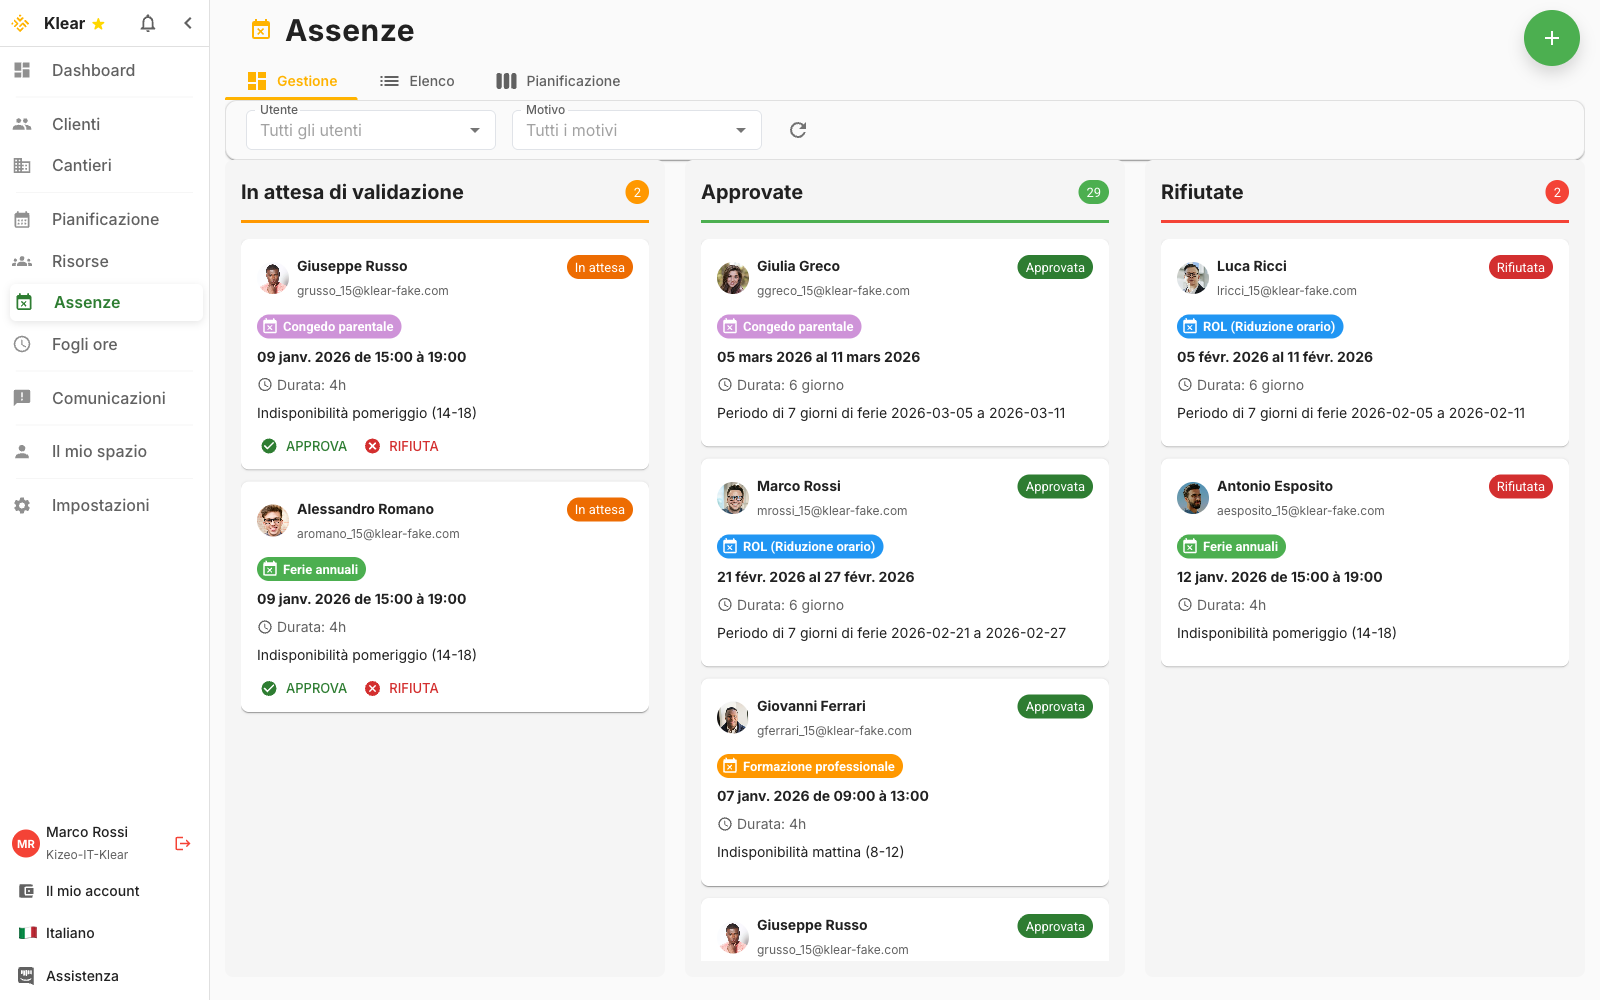
Task: Open Impostazioni with the gear icon
Action: click(22, 505)
